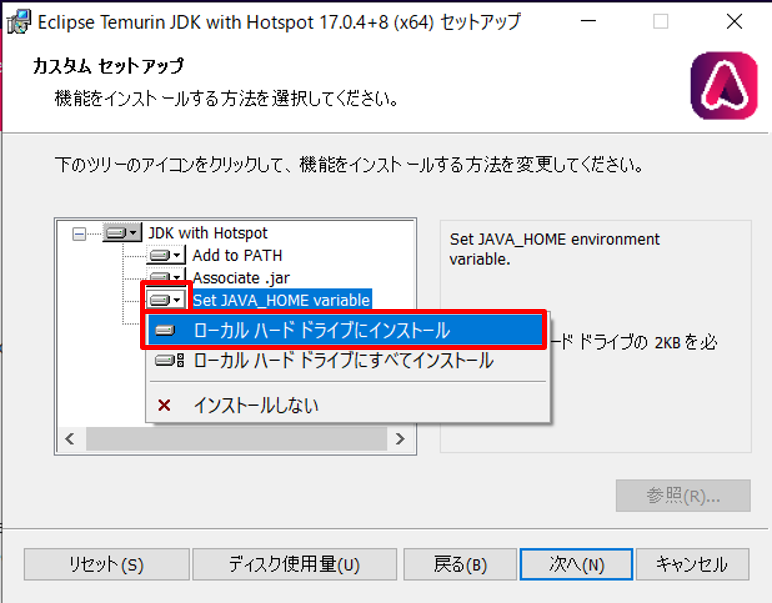The image size is (772, 603).
Task: Click the Adoptium logo in header
Action: [724, 86]
